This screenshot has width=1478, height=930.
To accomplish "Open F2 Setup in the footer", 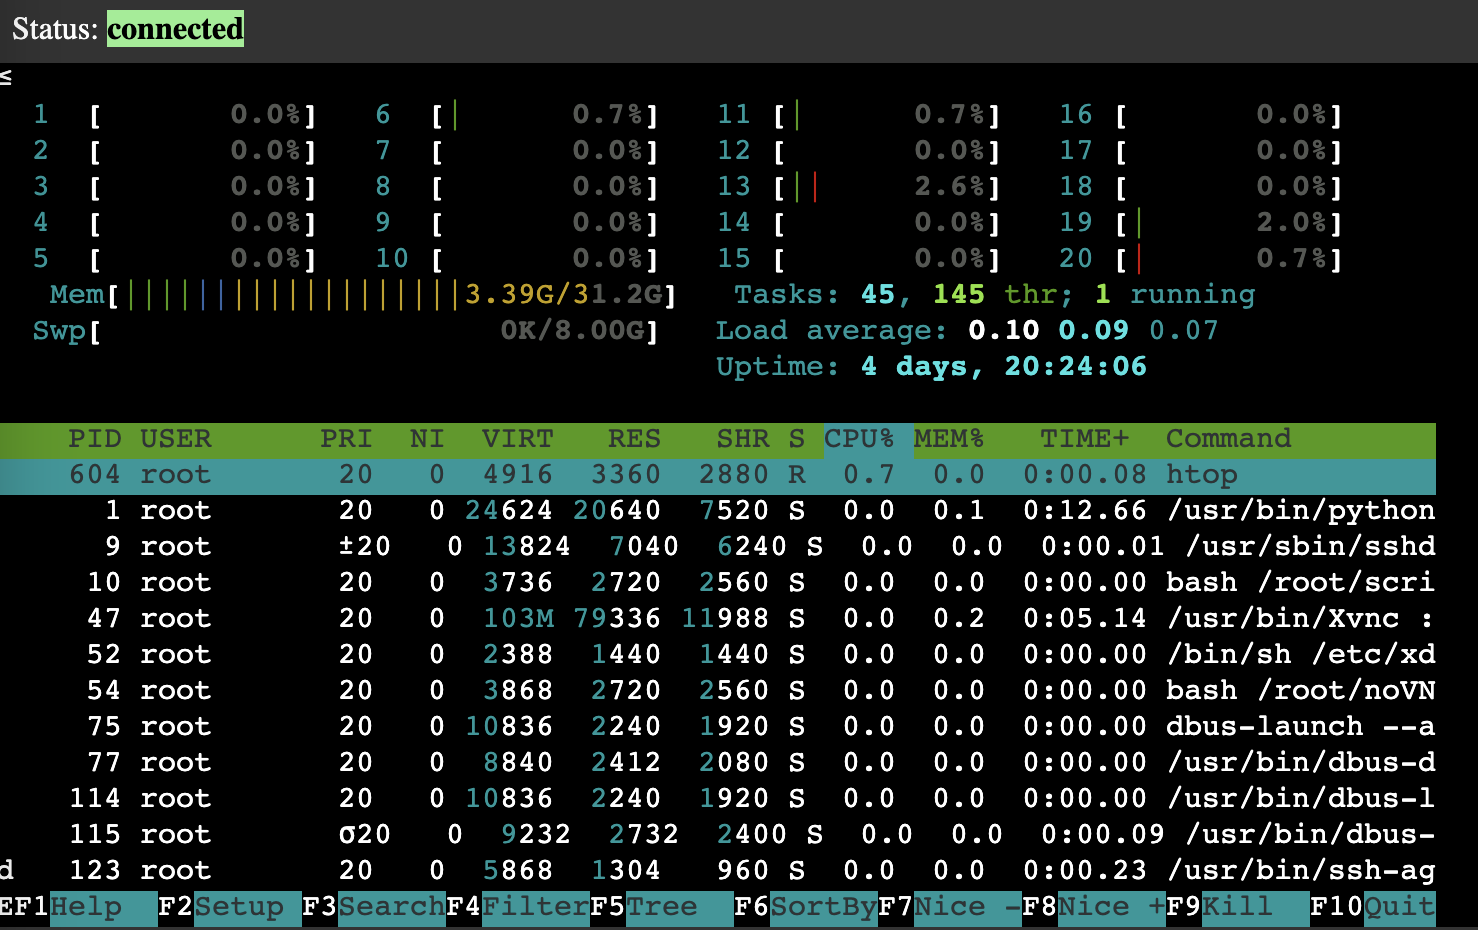I will pos(230,907).
